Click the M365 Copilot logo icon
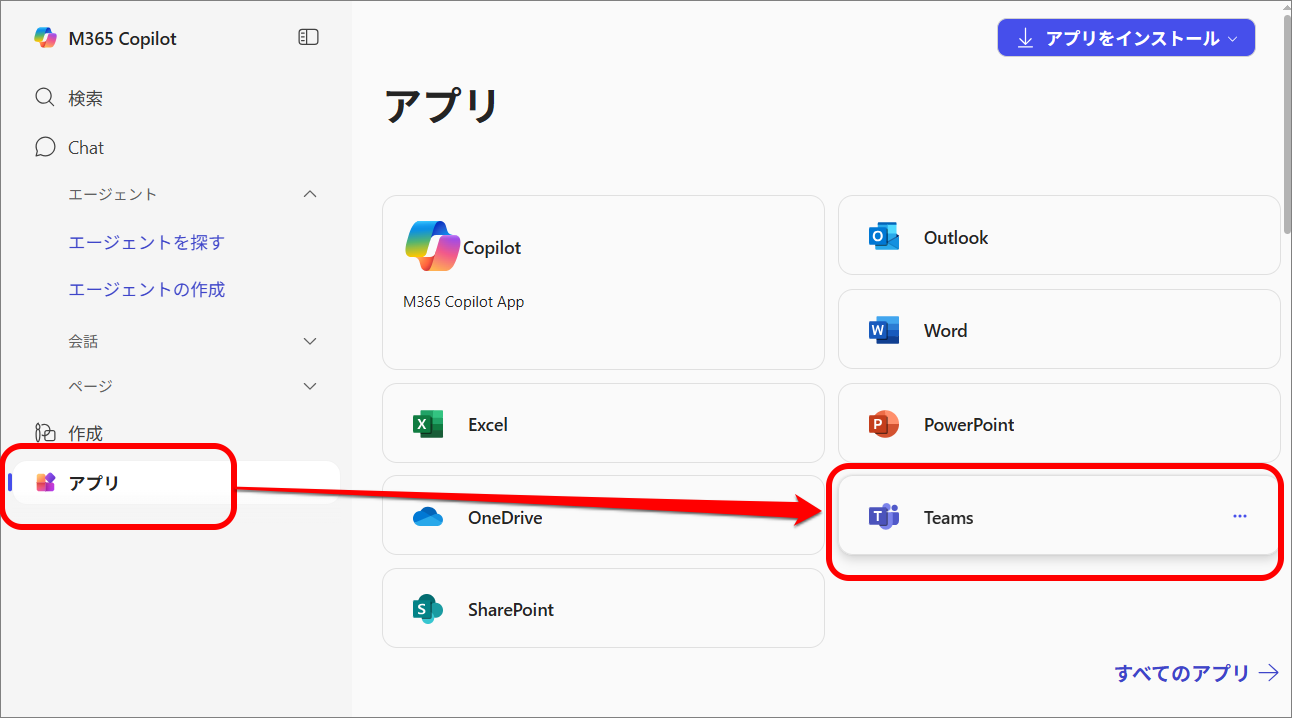This screenshot has width=1292, height=718. coord(46,38)
